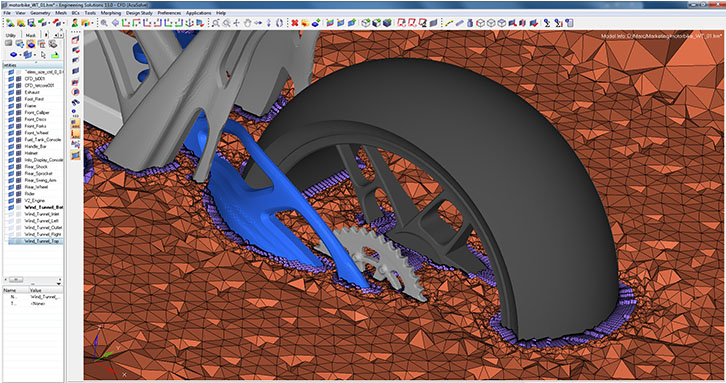Image resolution: width=726 pixels, height=383 pixels.
Task: Click the highlighted orange view icon in the browser icon row
Action: tap(31, 44)
